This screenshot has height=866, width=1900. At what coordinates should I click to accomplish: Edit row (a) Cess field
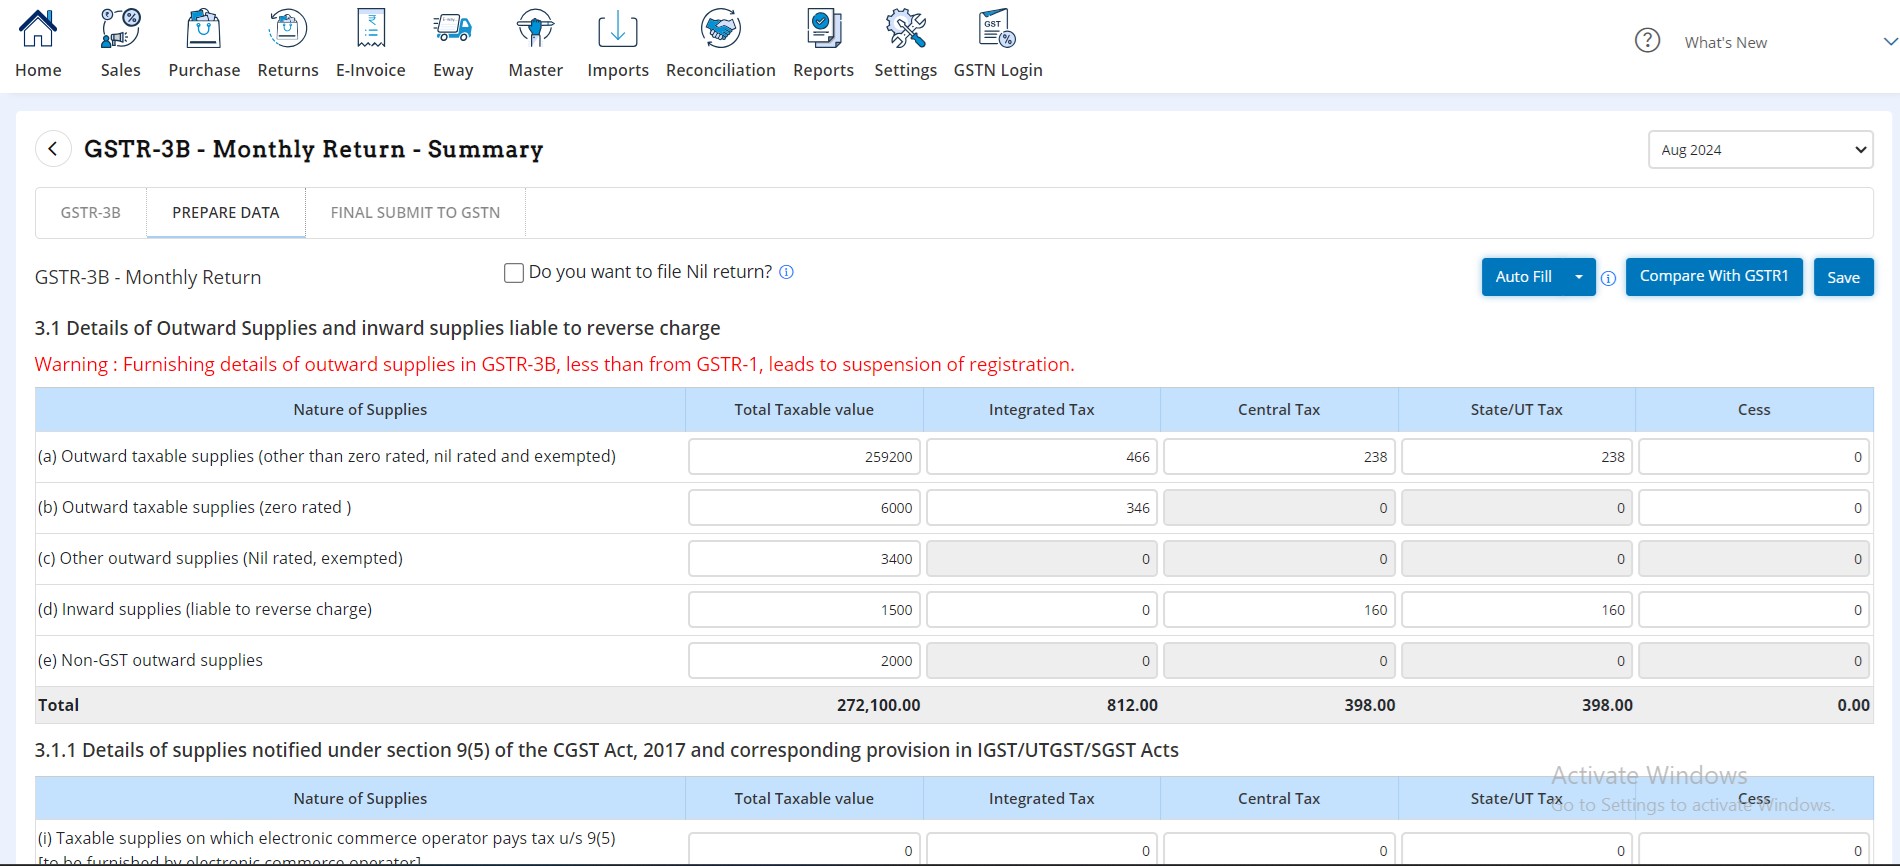pyautogui.click(x=1754, y=457)
